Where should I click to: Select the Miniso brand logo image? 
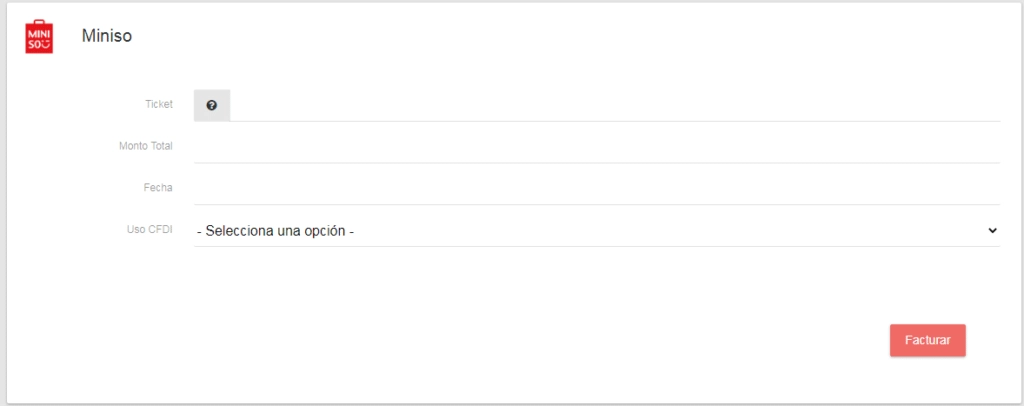click(x=38, y=36)
